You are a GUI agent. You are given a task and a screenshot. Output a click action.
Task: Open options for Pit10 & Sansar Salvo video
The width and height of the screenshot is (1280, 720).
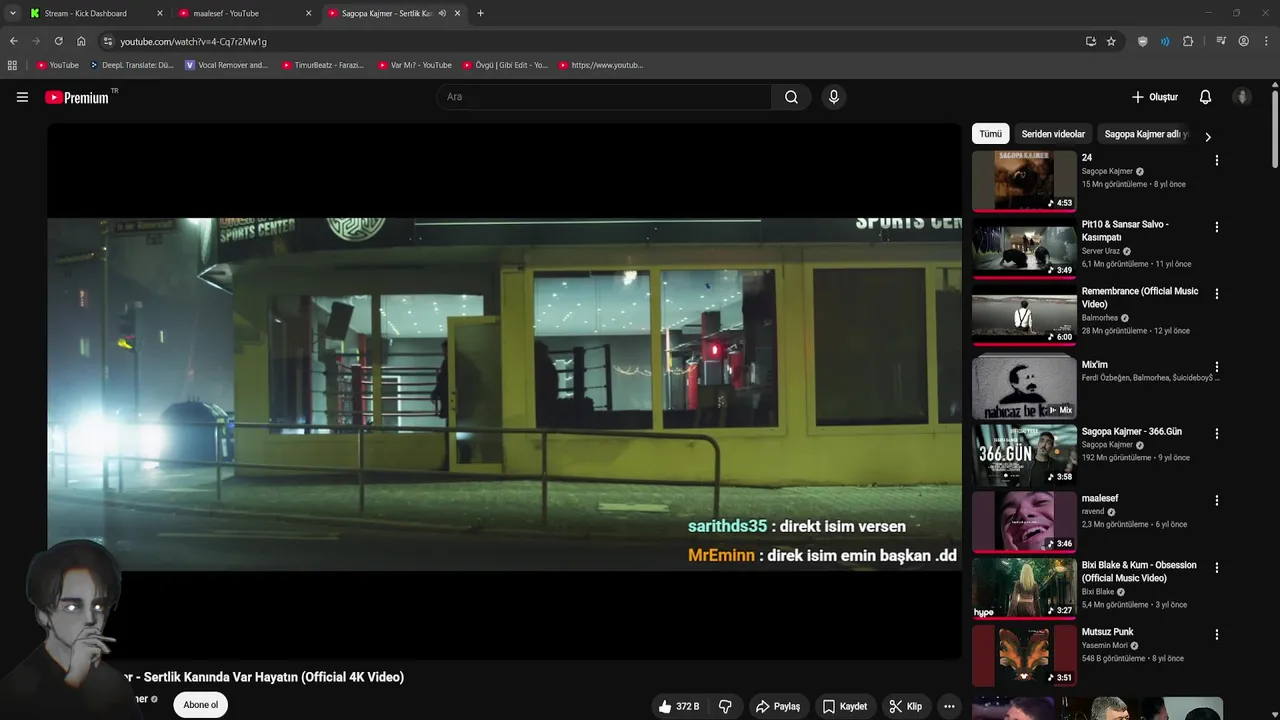1216,227
